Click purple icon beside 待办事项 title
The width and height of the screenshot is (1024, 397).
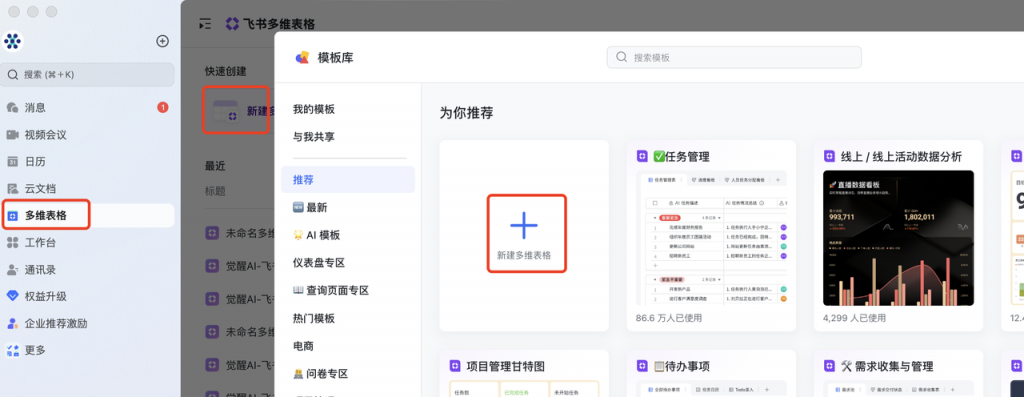point(643,366)
